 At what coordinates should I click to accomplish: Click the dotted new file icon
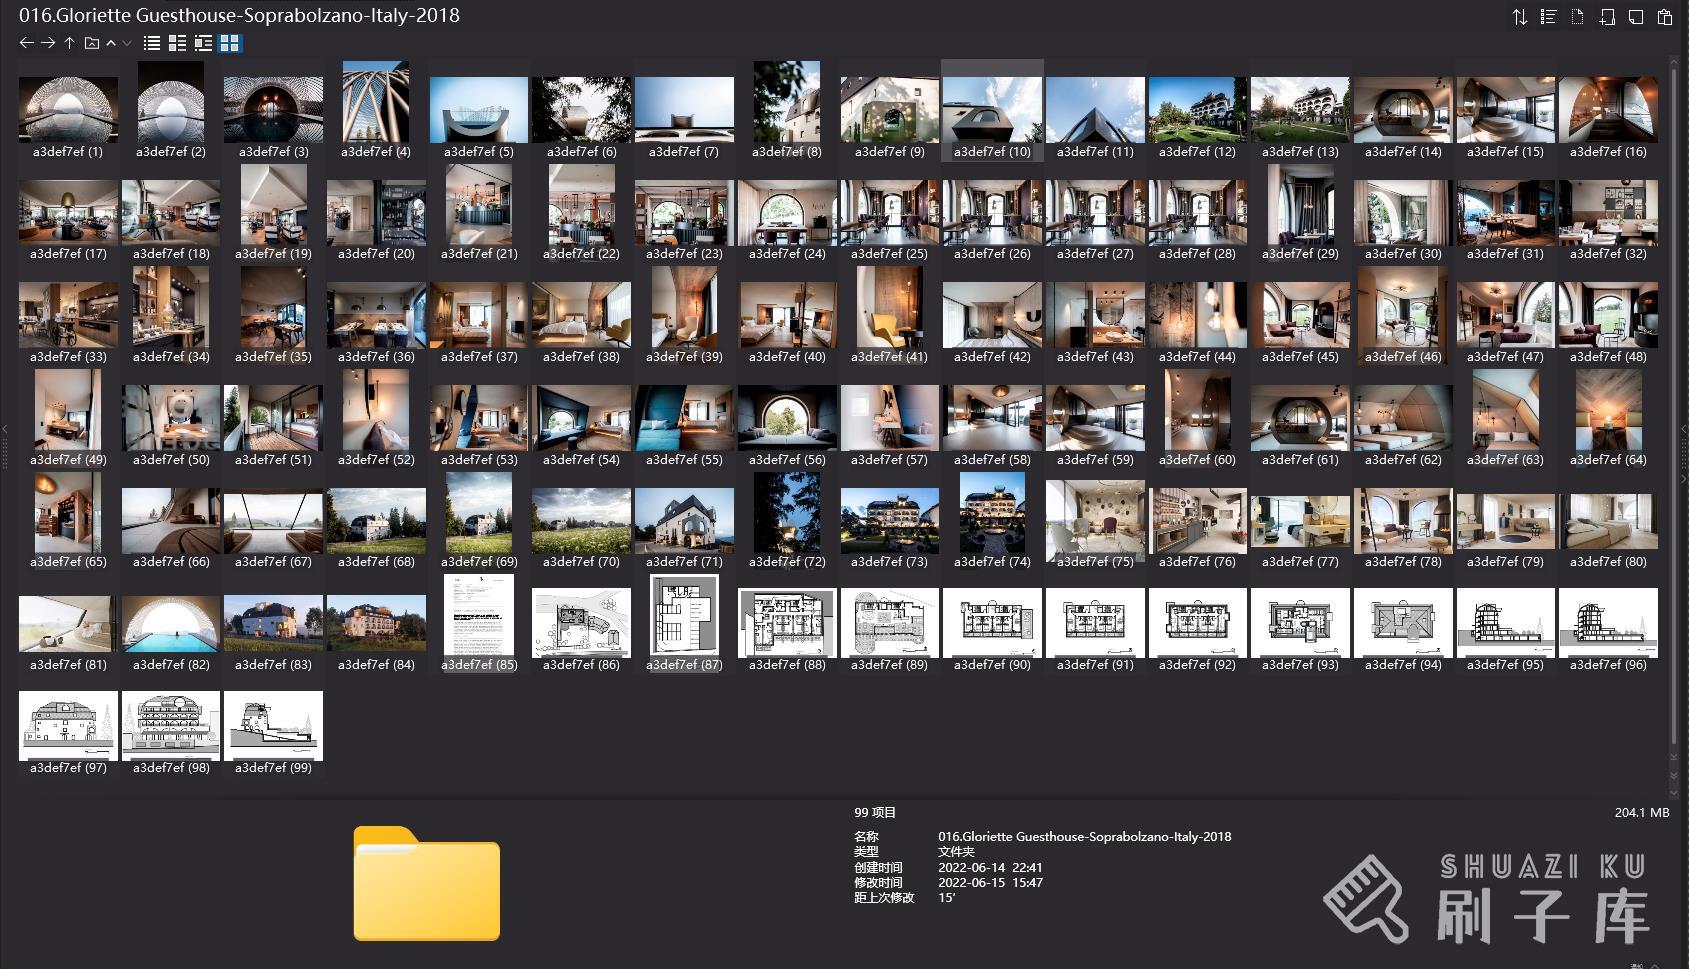coord(1577,17)
